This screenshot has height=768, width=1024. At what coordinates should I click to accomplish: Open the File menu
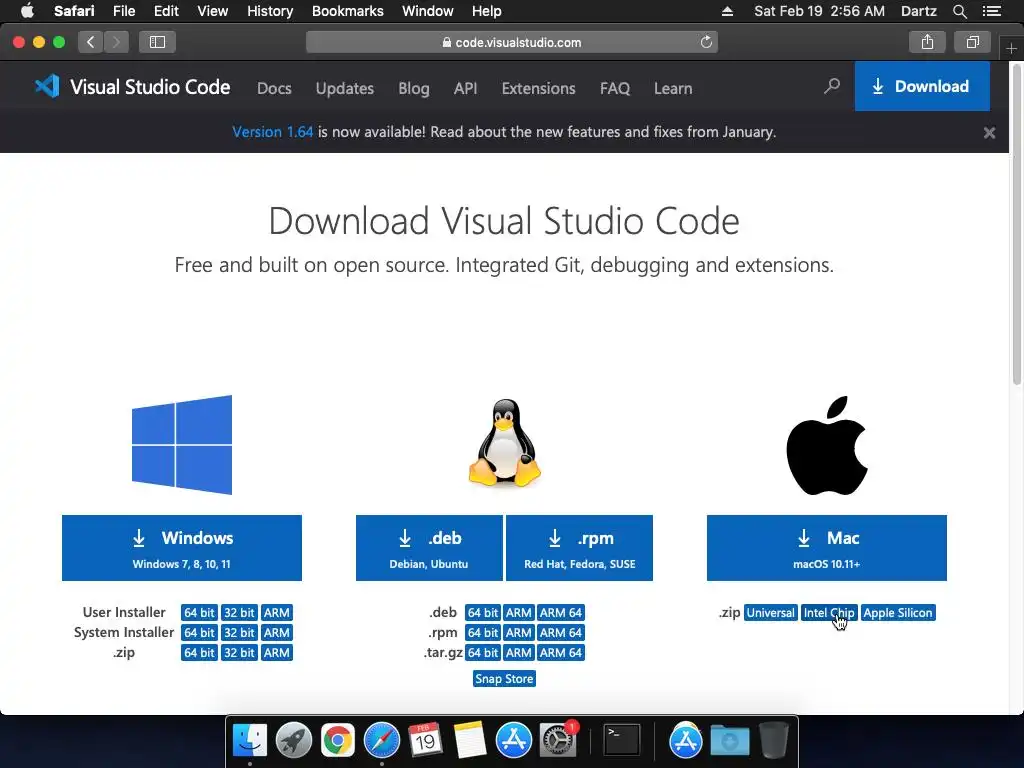click(x=123, y=11)
